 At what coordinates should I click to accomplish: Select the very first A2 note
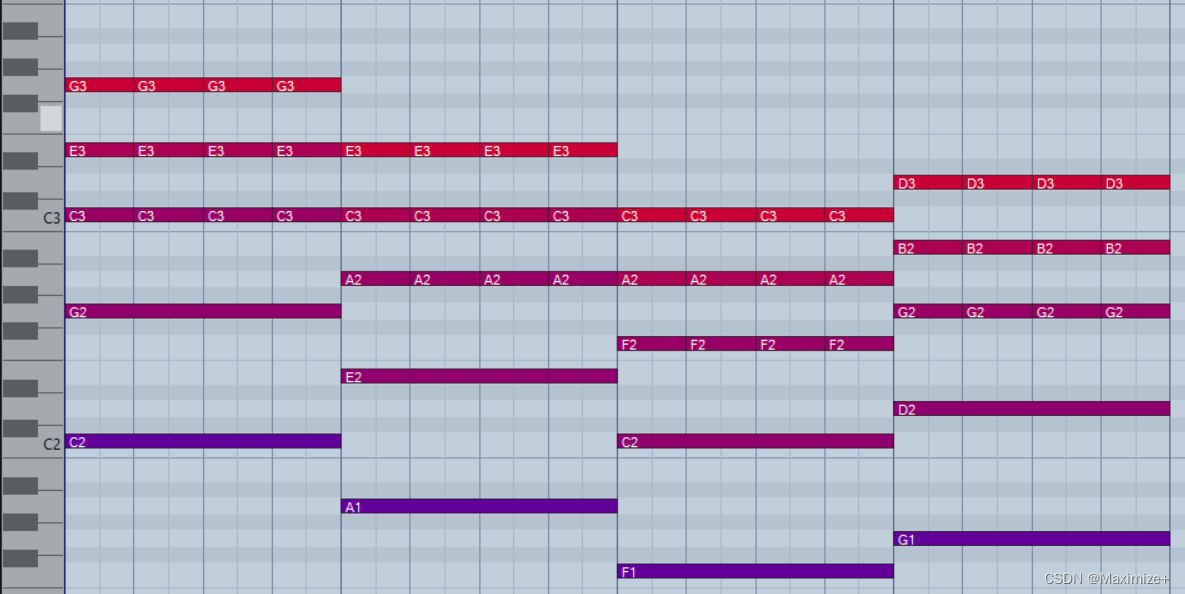point(376,279)
